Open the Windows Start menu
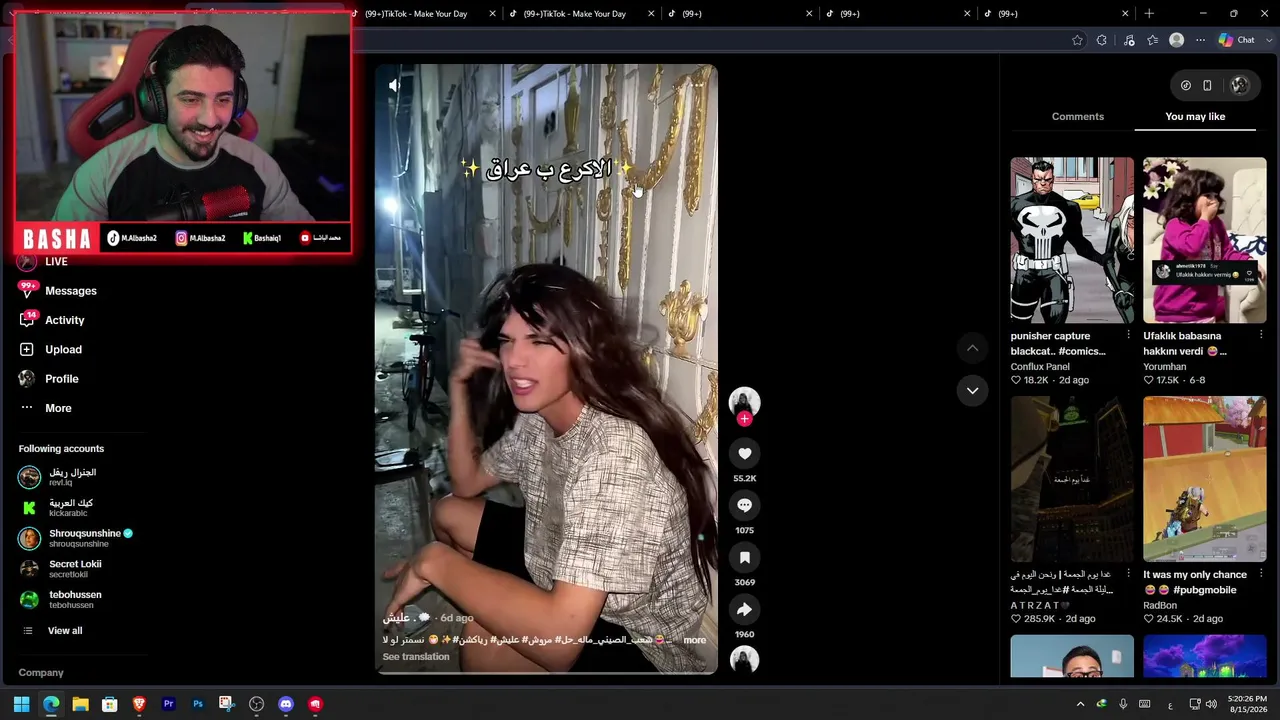Image resolution: width=1280 pixels, height=720 pixels. point(21,704)
